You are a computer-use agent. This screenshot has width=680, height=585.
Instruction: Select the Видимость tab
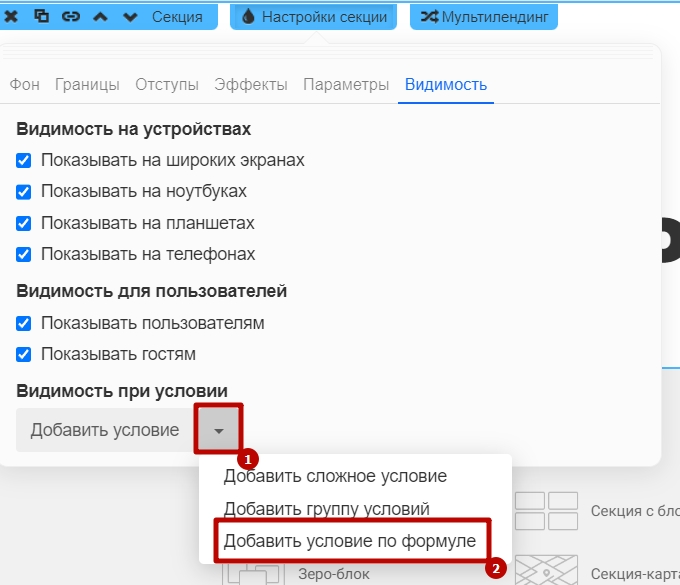(x=446, y=85)
